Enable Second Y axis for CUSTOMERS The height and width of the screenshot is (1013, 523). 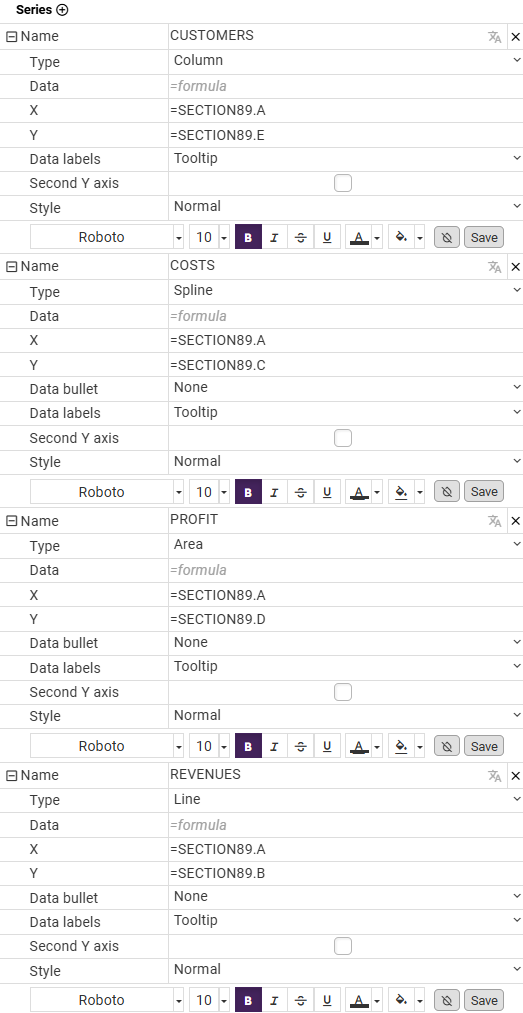(343, 183)
